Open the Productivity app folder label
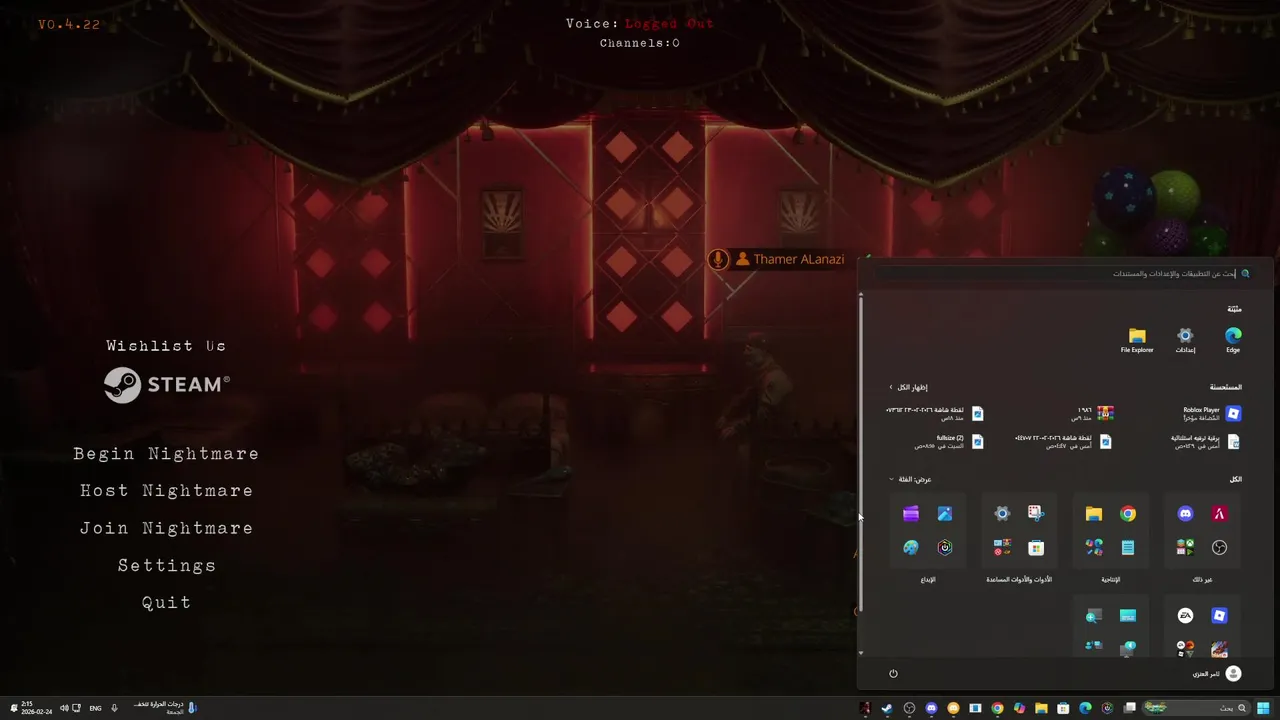This screenshot has height=720, width=1280. click(1111, 579)
